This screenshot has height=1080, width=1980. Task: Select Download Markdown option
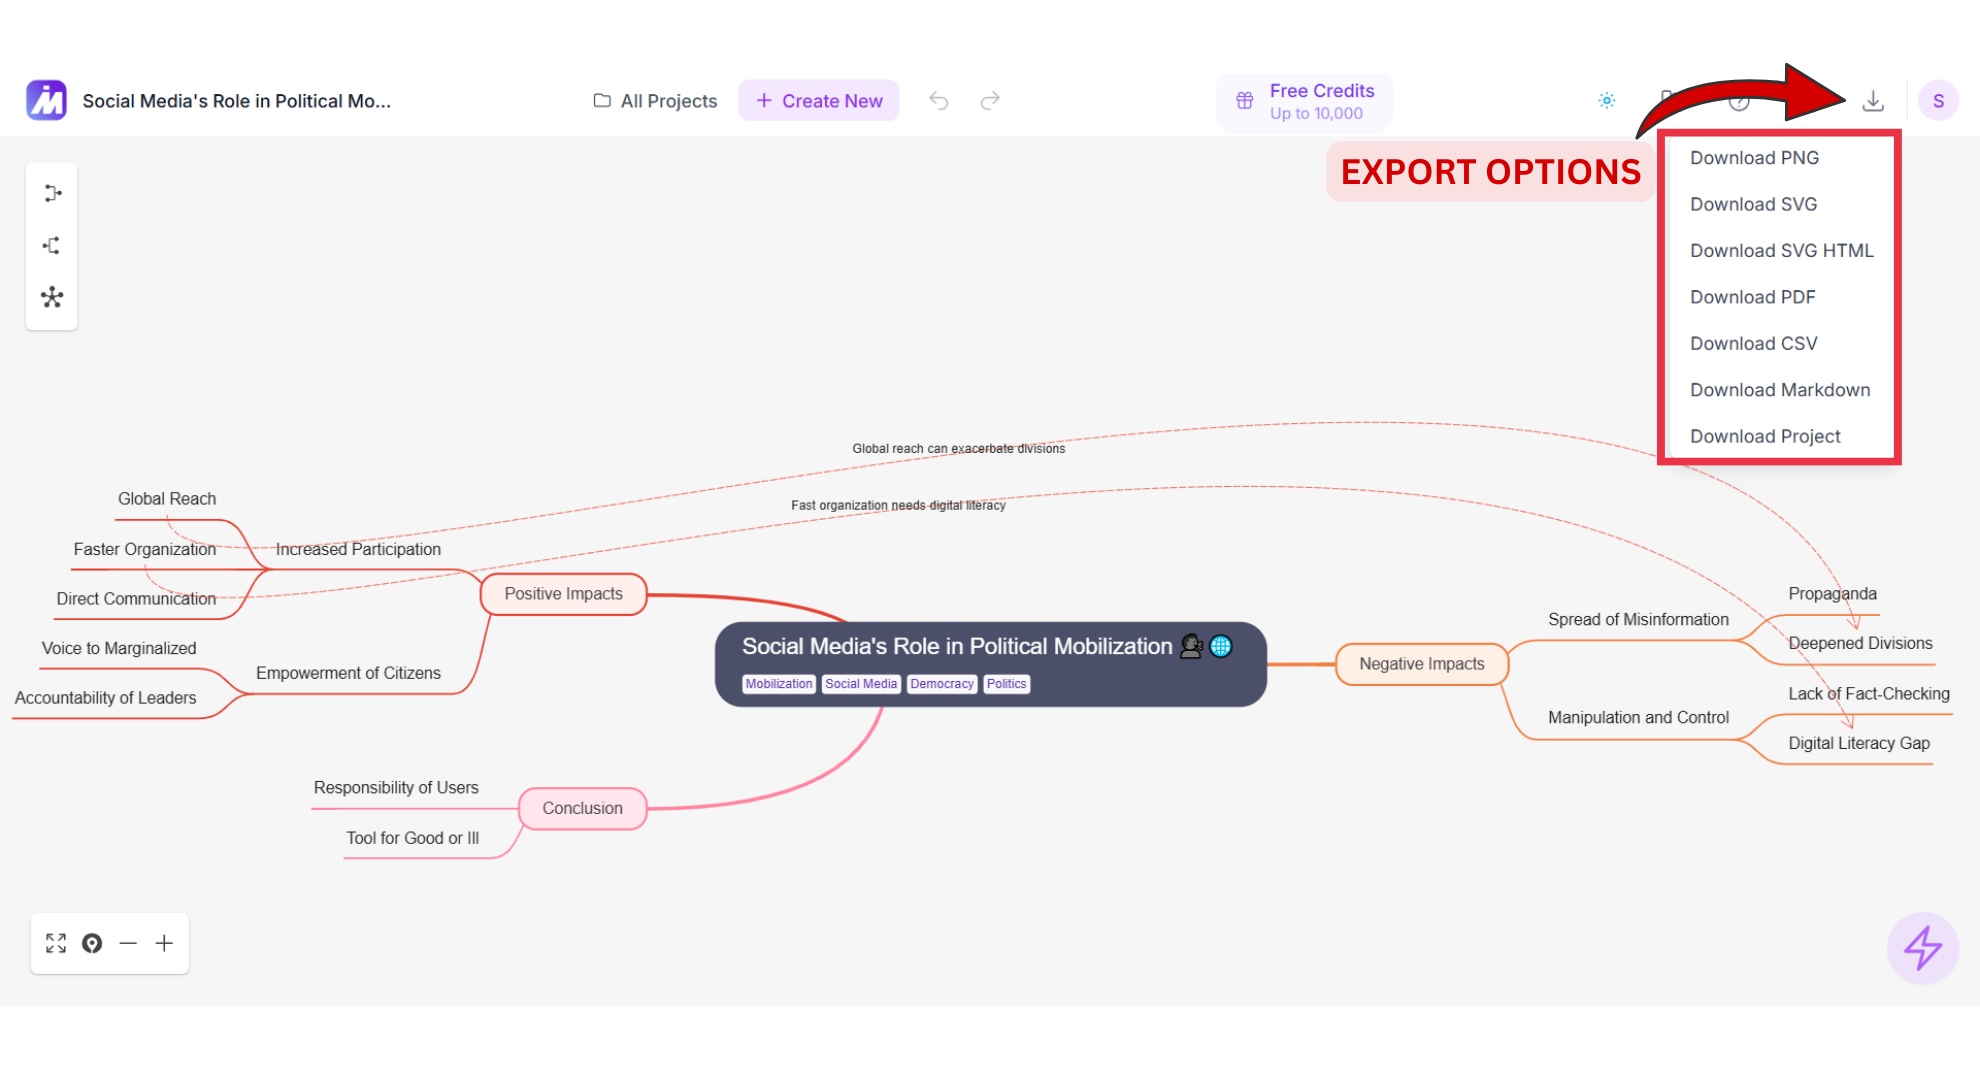click(x=1779, y=390)
